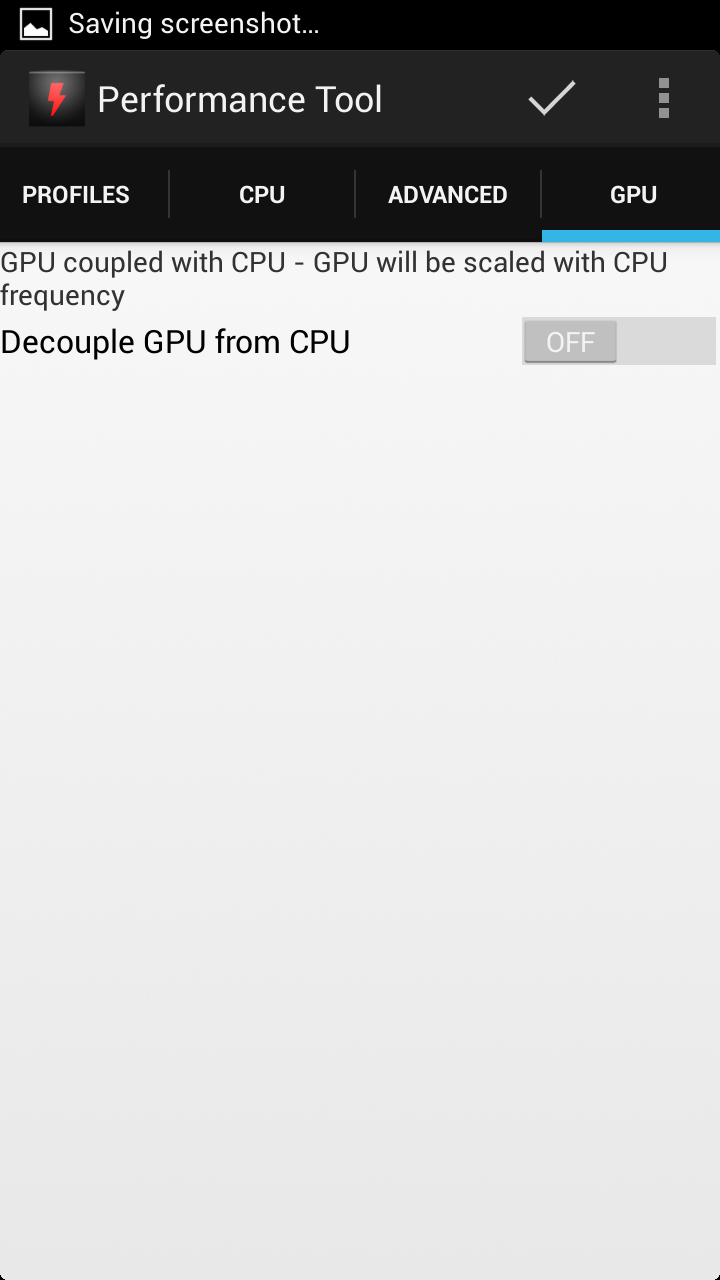The height and width of the screenshot is (1280, 720).
Task: Open the three-dot overflow menu
Action: pyautogui.click(x=663, y=98)
